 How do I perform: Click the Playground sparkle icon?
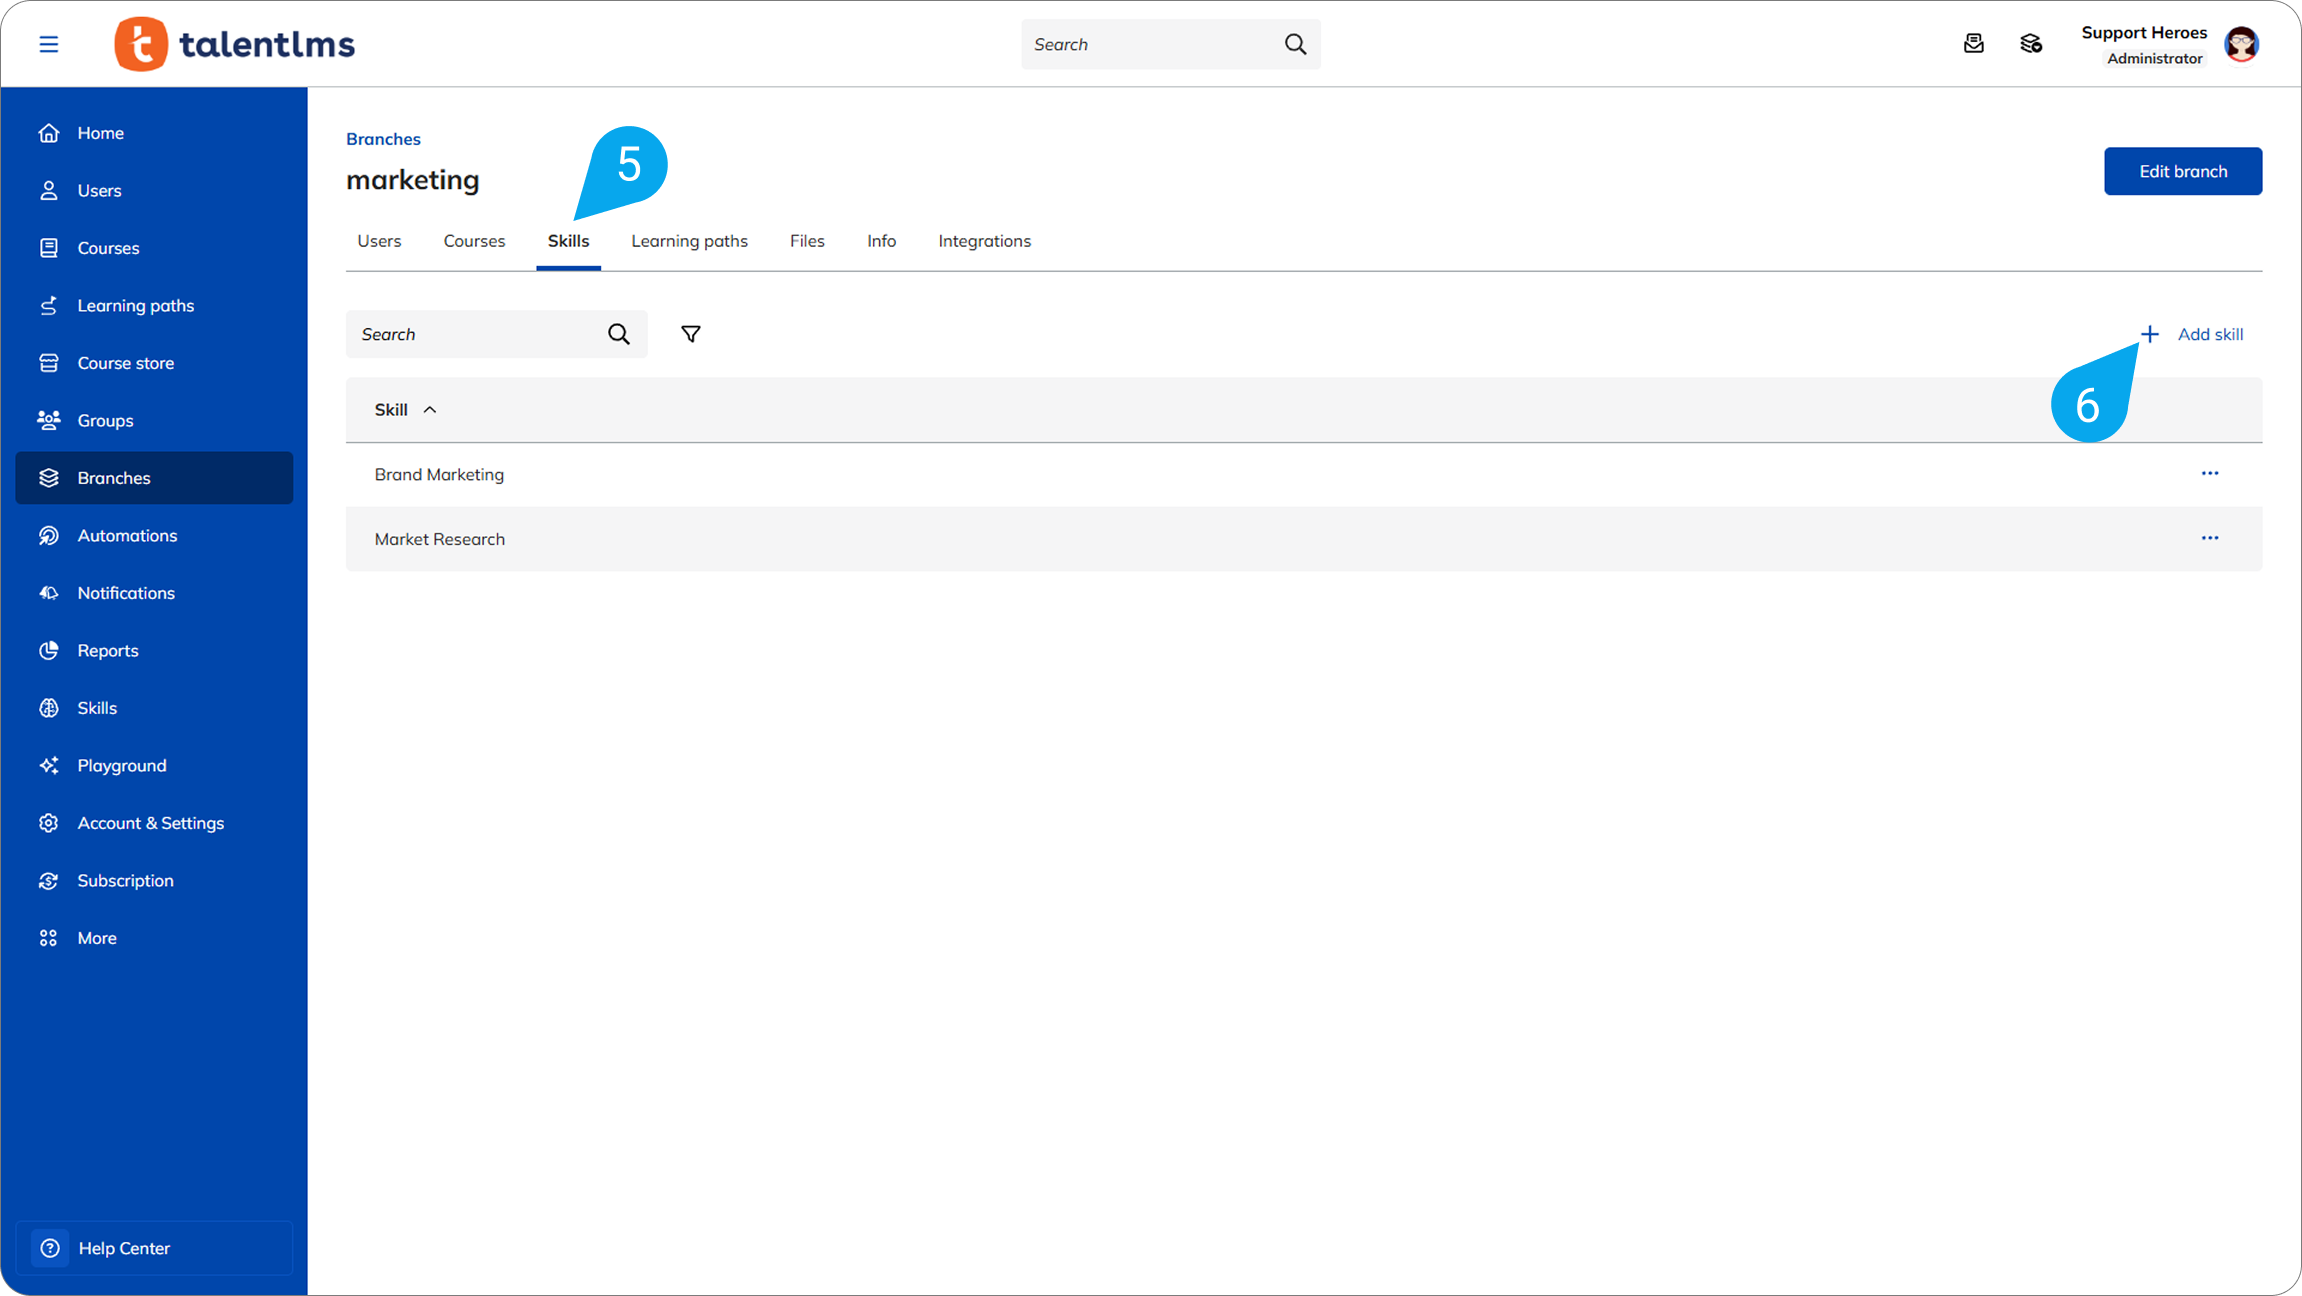pyautogui.click(x=49, y=766)
